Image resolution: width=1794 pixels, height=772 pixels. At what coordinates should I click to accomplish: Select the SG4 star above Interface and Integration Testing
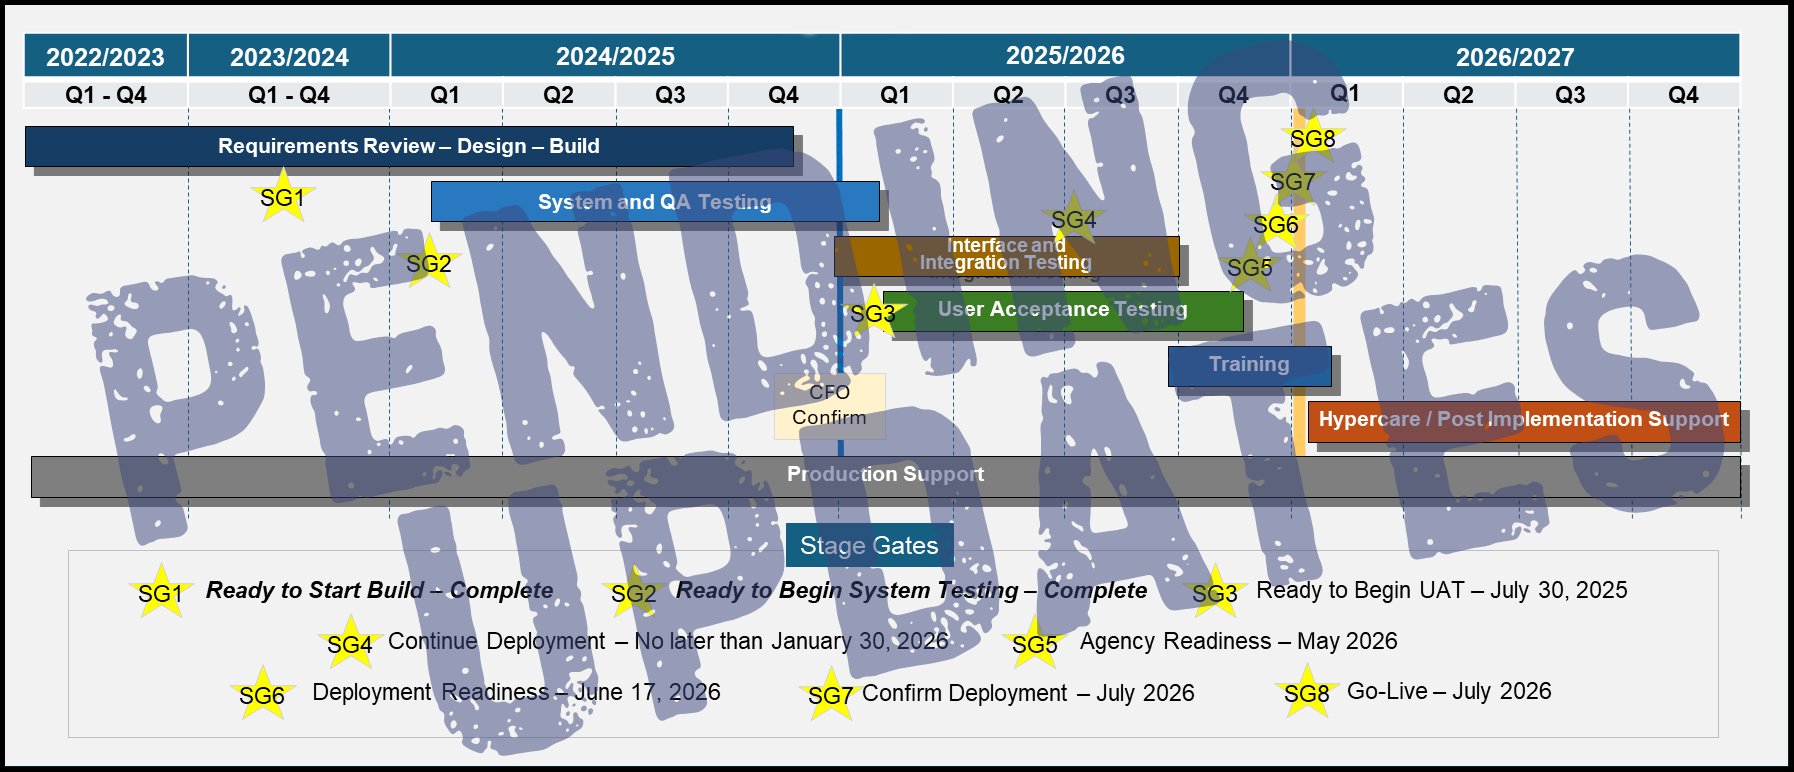[x=1073, y=218]
